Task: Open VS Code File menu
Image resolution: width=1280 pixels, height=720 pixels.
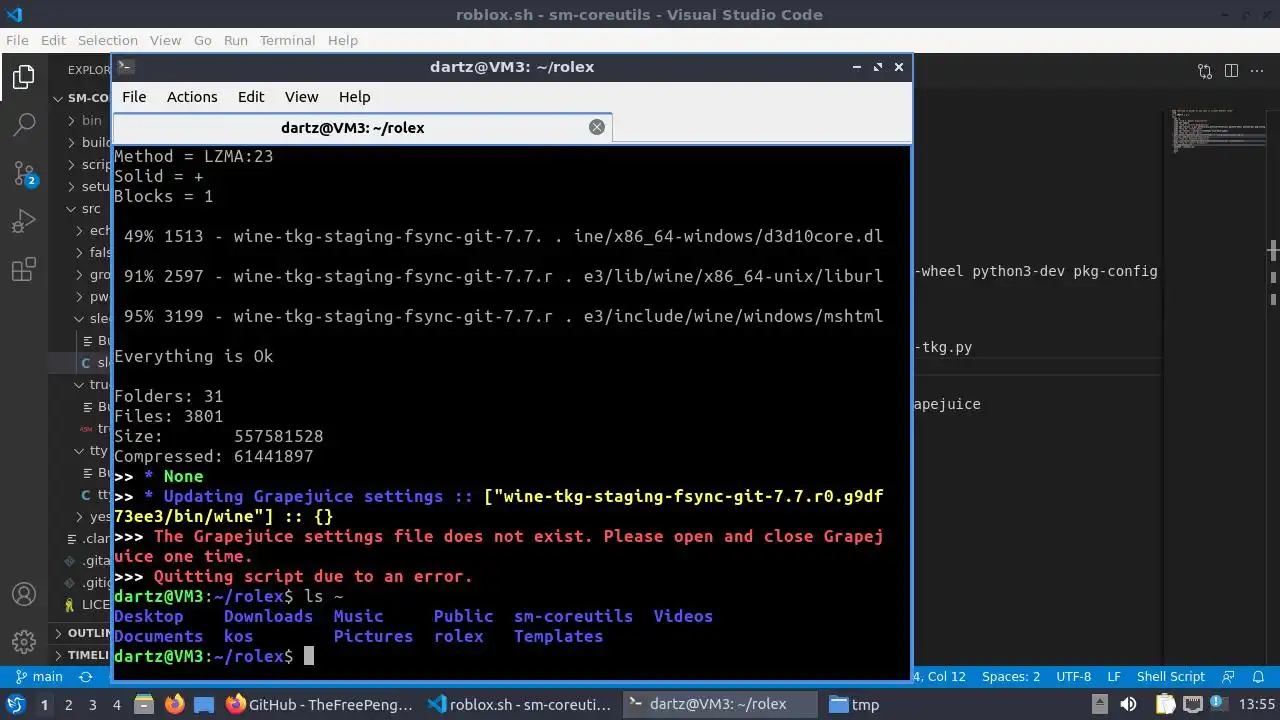Action: point(17,40)
